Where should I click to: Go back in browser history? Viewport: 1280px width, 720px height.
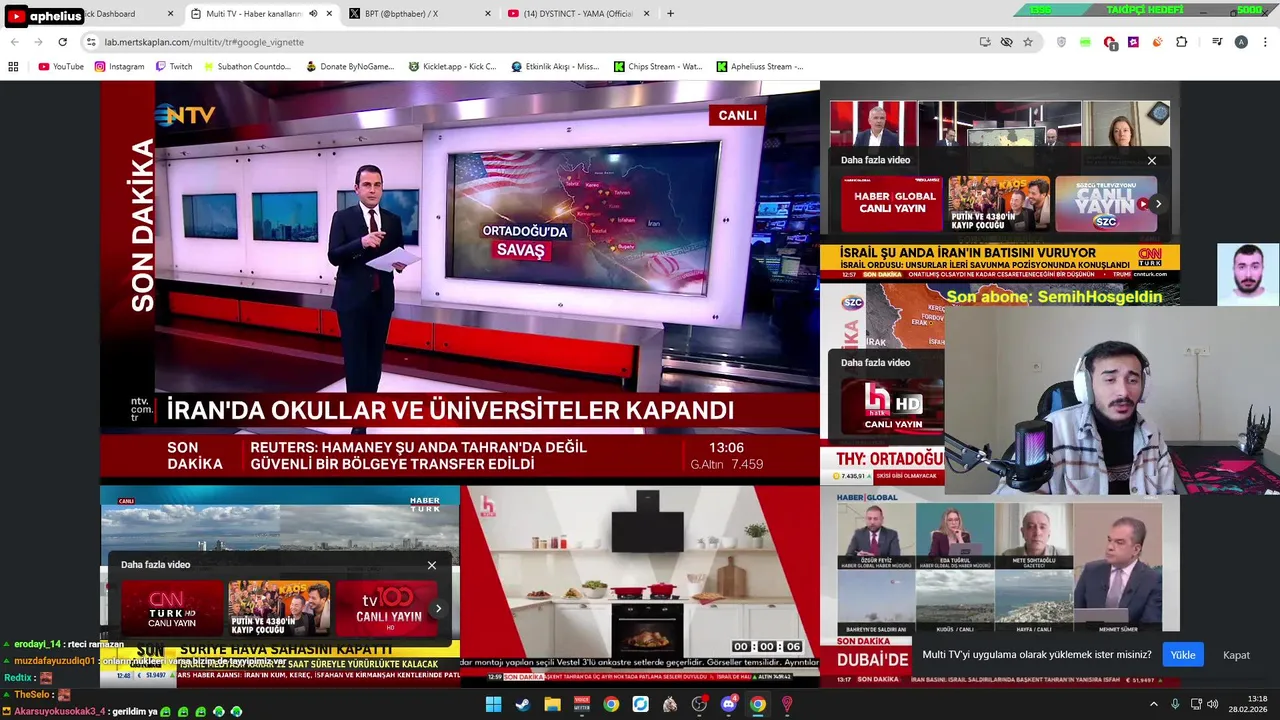(14, 42)
